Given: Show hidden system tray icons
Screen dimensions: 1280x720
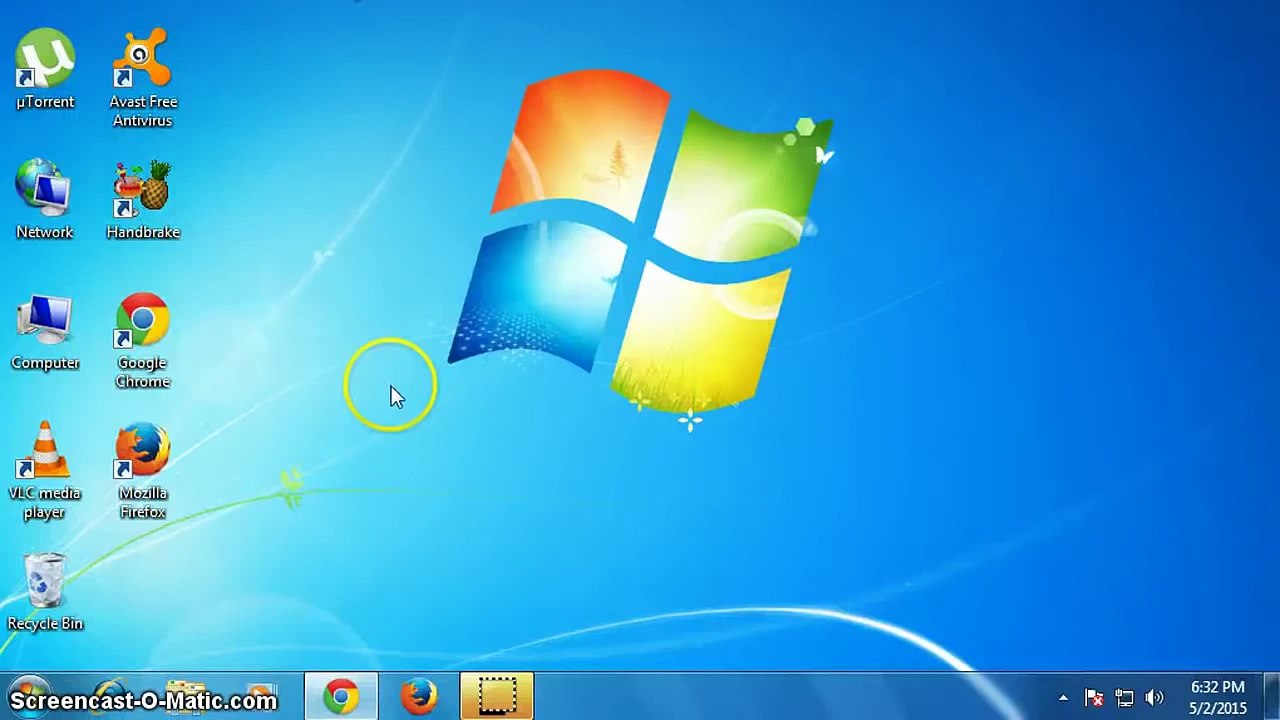Looking at the screenshot, I should 1063,697.
